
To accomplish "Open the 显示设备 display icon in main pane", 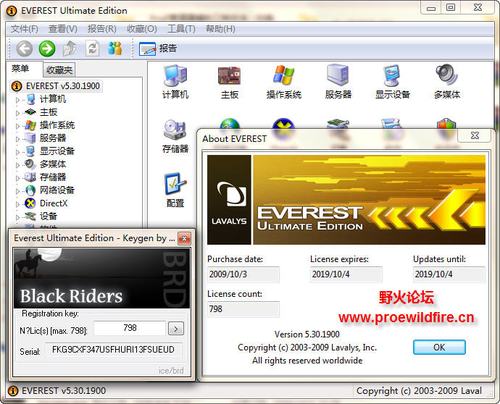I will point(392,82).
